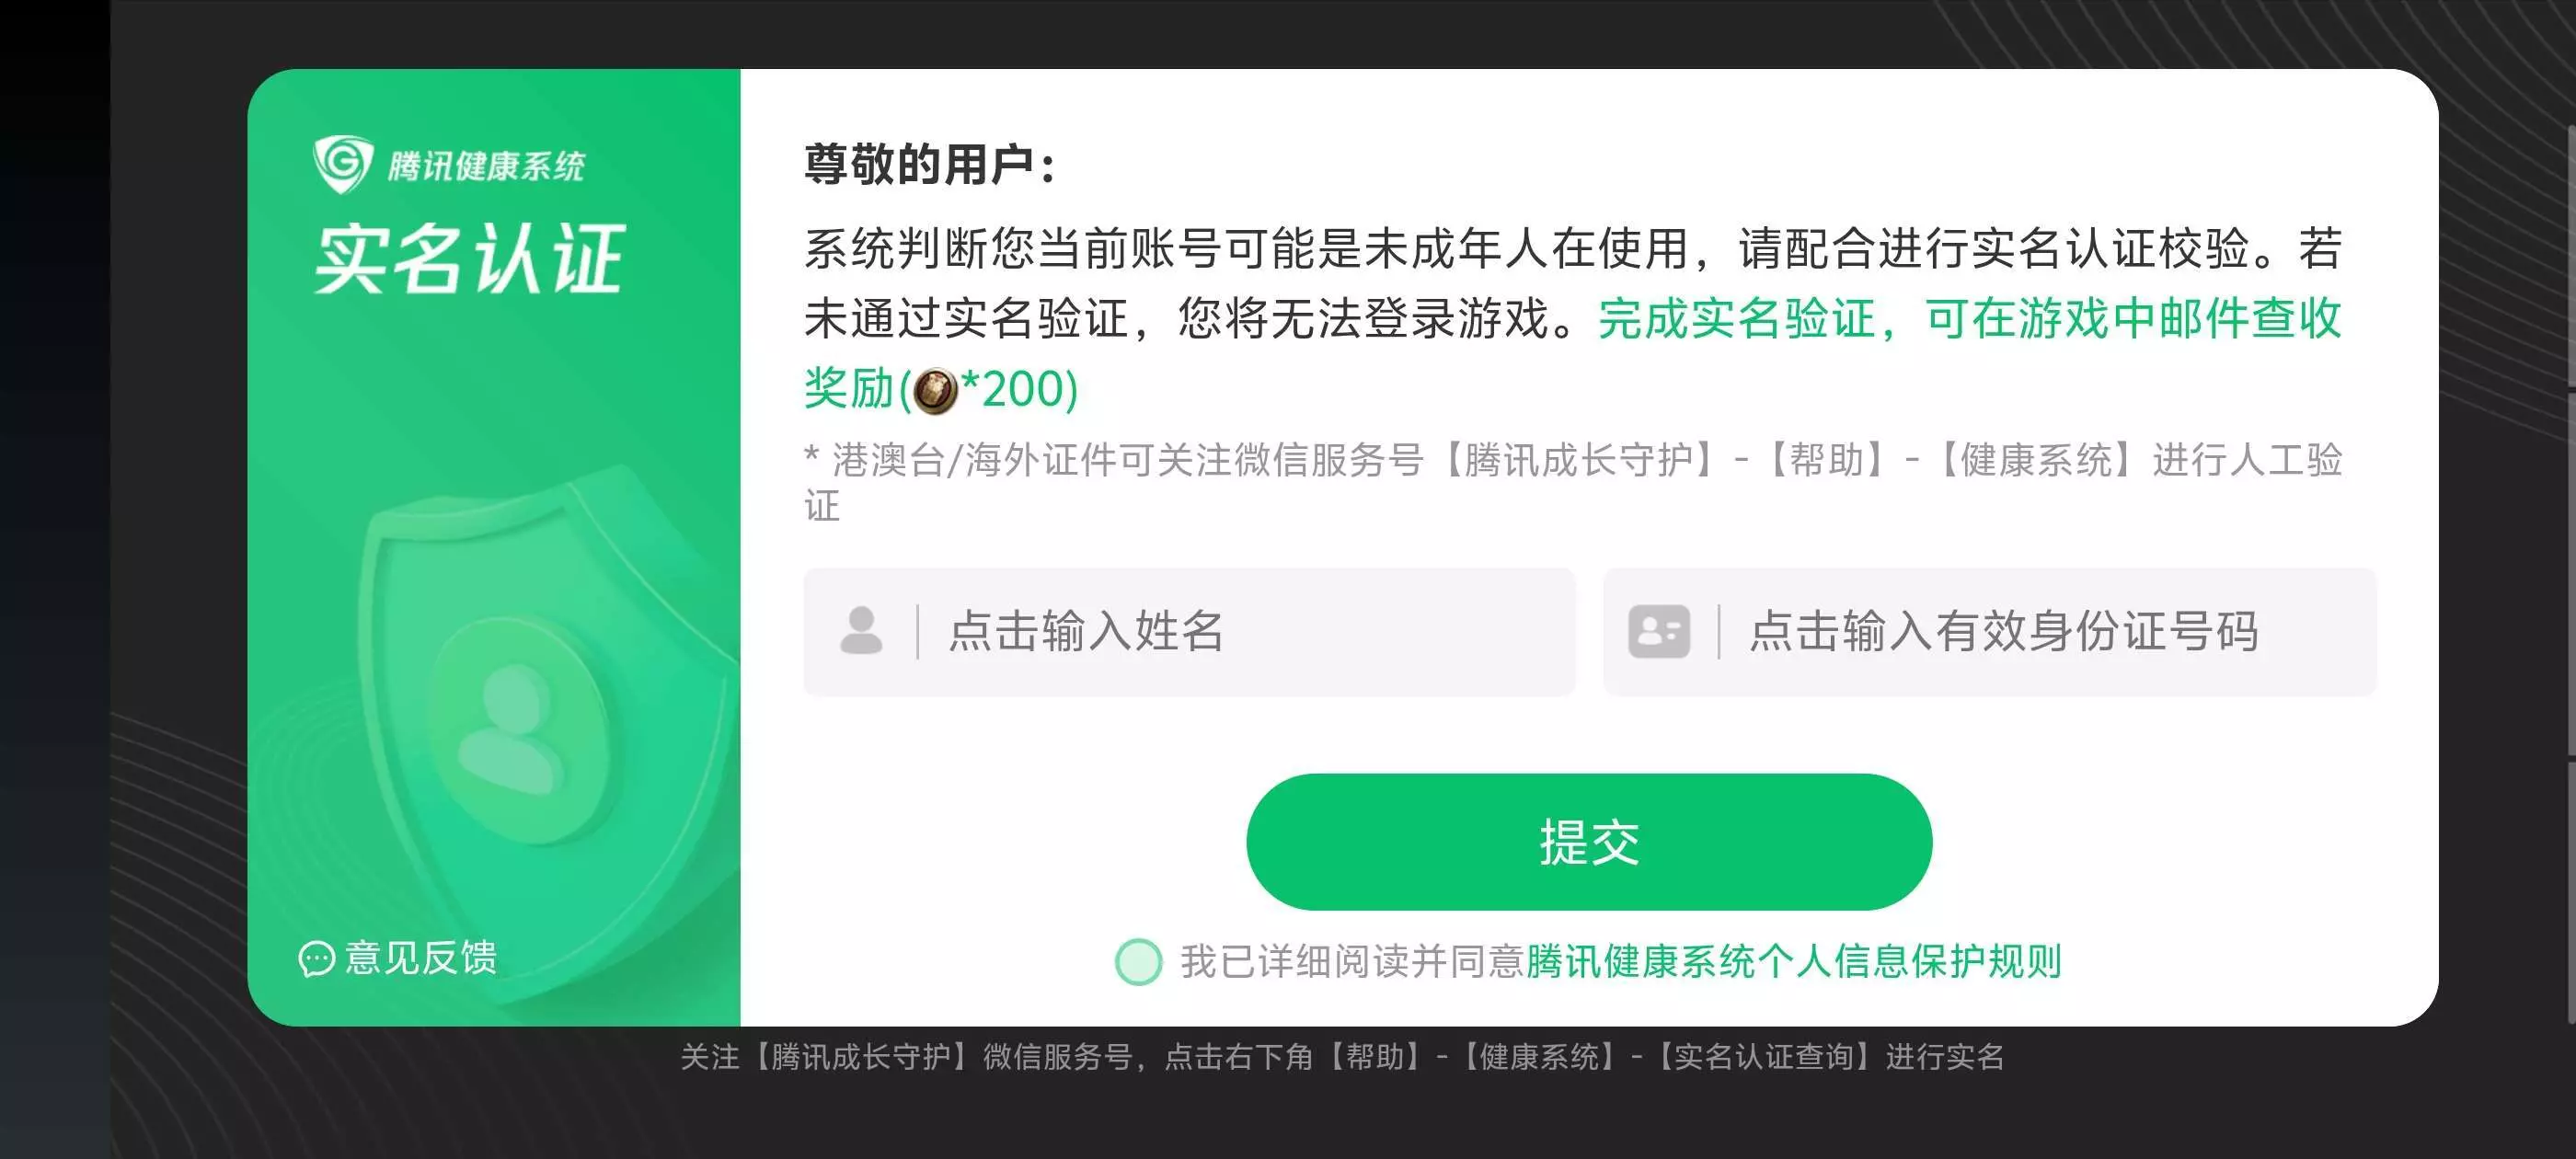Click the 点击输入姓名 name input field
2576x1159 pixels.
[x=1189, y=632]
